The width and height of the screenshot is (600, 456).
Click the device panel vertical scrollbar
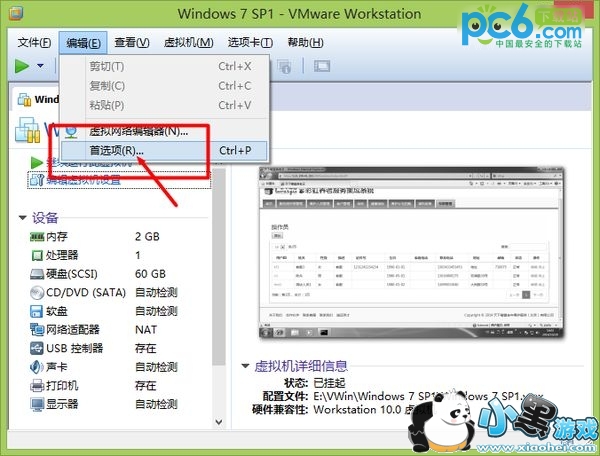[x=219, y=268]
